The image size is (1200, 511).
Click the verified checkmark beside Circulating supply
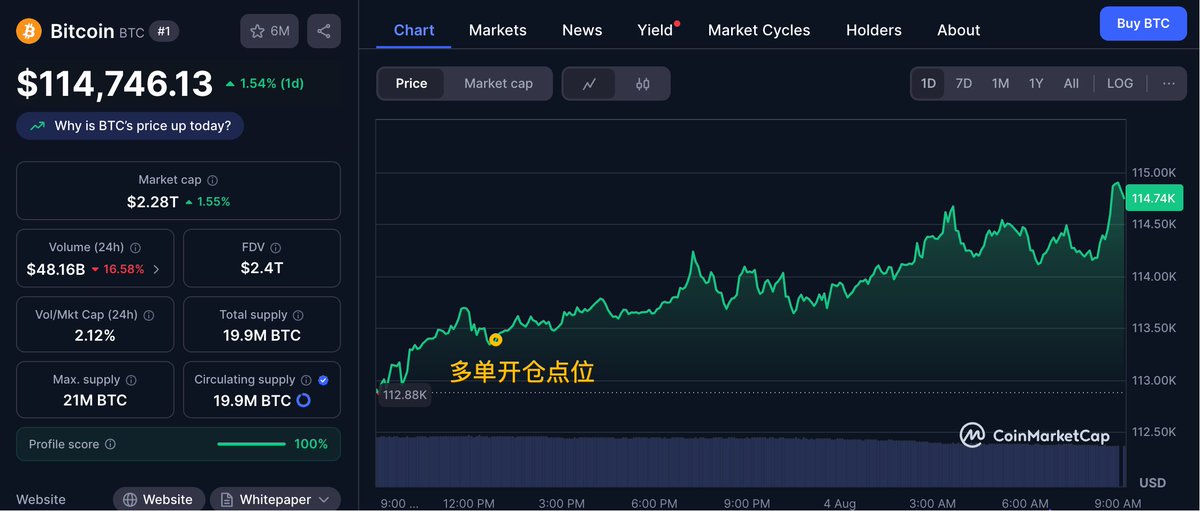(x=323, y=380)
